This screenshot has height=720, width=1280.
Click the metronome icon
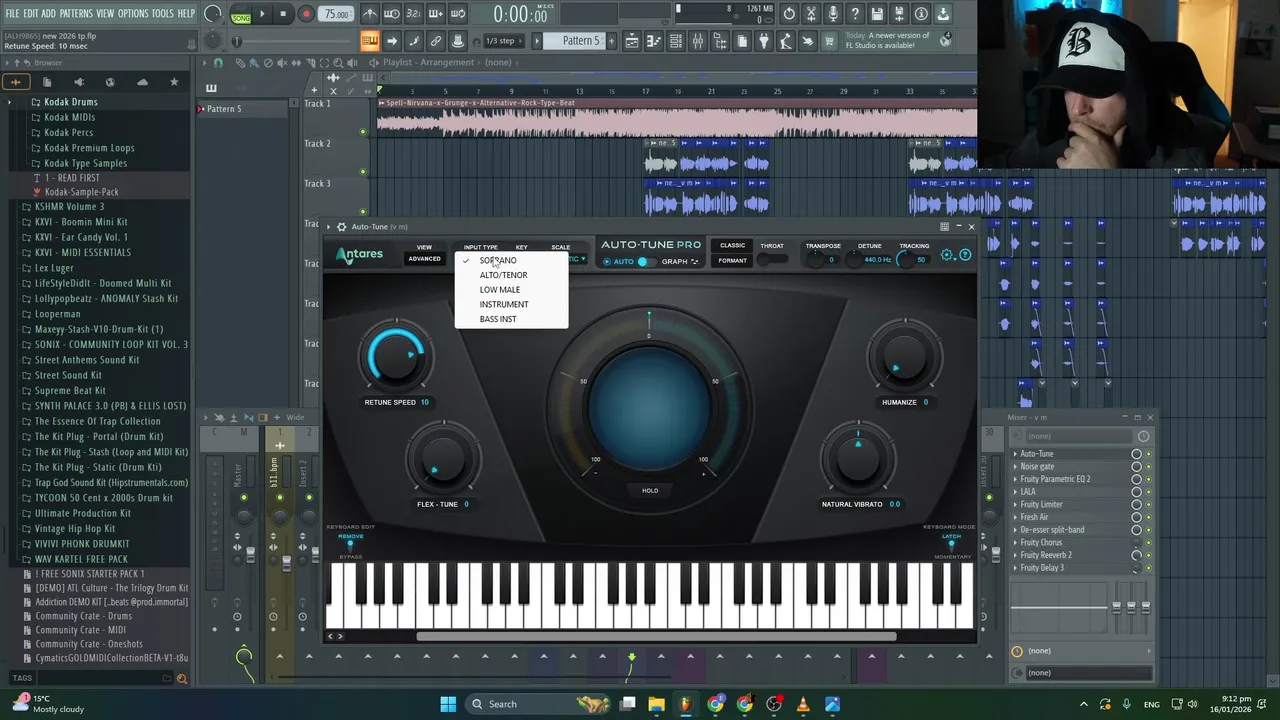coord(370,14)
